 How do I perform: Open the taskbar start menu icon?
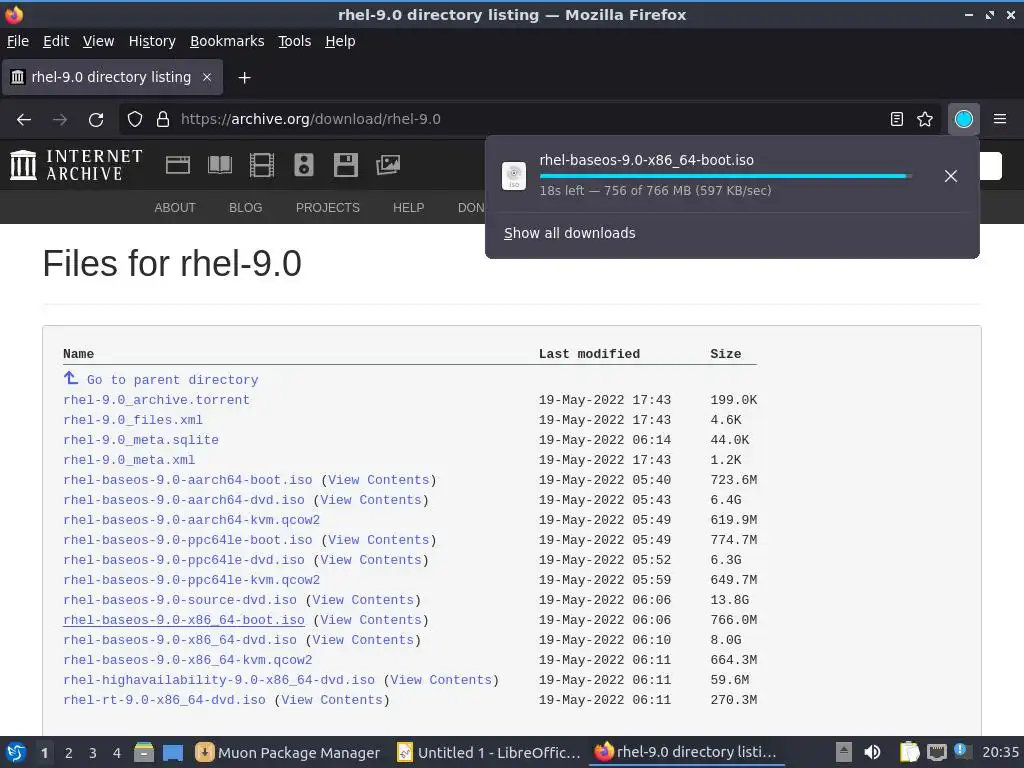tap(16, 753)
